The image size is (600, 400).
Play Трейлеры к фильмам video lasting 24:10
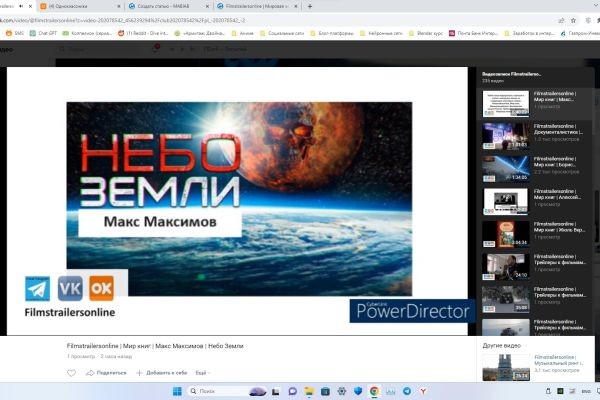click(534, 266)
